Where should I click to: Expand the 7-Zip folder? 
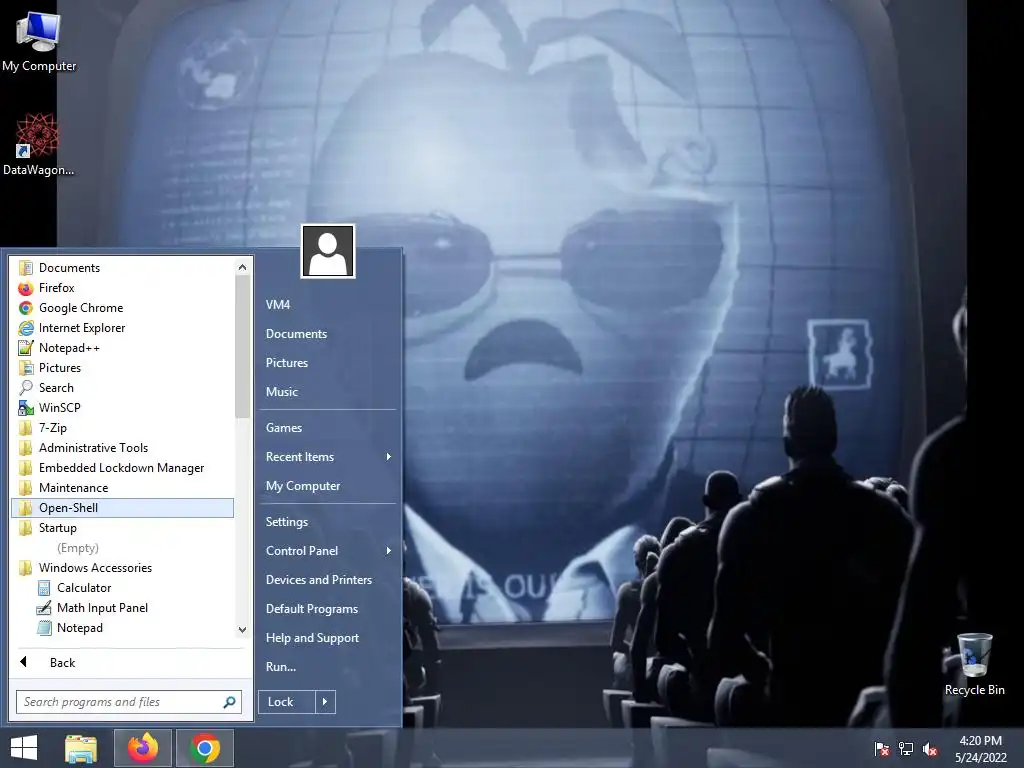click(122, 428)
